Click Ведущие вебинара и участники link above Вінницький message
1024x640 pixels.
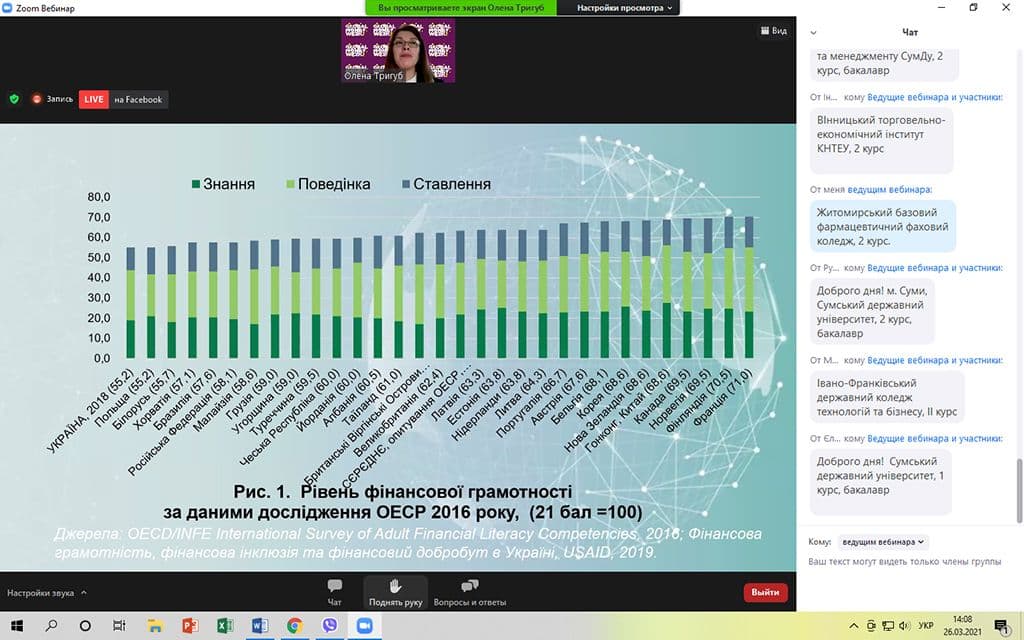(x=934, y=97)
